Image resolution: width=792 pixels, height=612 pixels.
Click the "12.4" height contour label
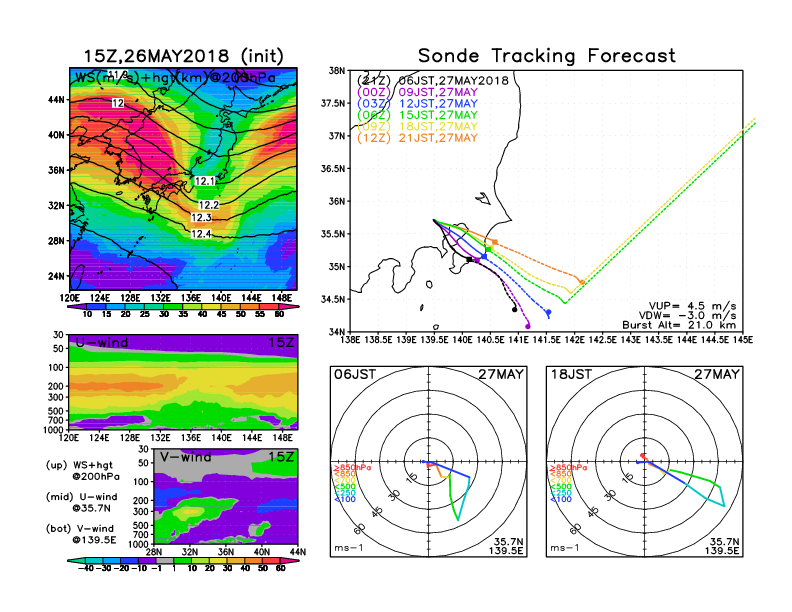tap(201, 234)
